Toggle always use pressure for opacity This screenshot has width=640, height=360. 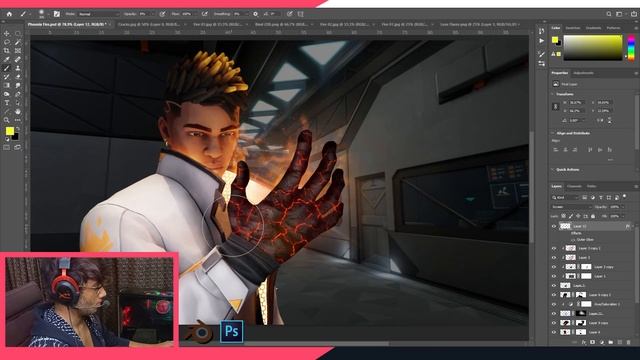pyautogui.click(x=162, y=14)
